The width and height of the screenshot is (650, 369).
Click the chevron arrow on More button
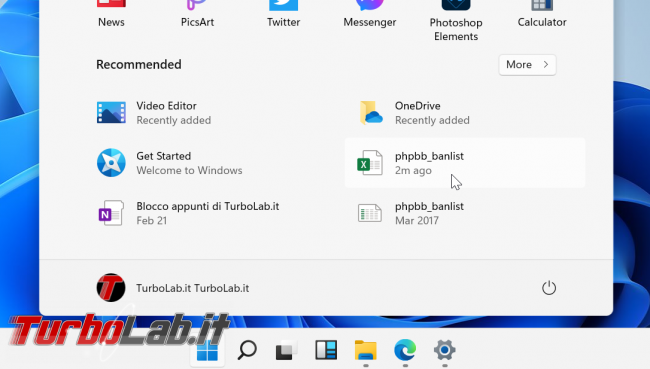point(546,64)
